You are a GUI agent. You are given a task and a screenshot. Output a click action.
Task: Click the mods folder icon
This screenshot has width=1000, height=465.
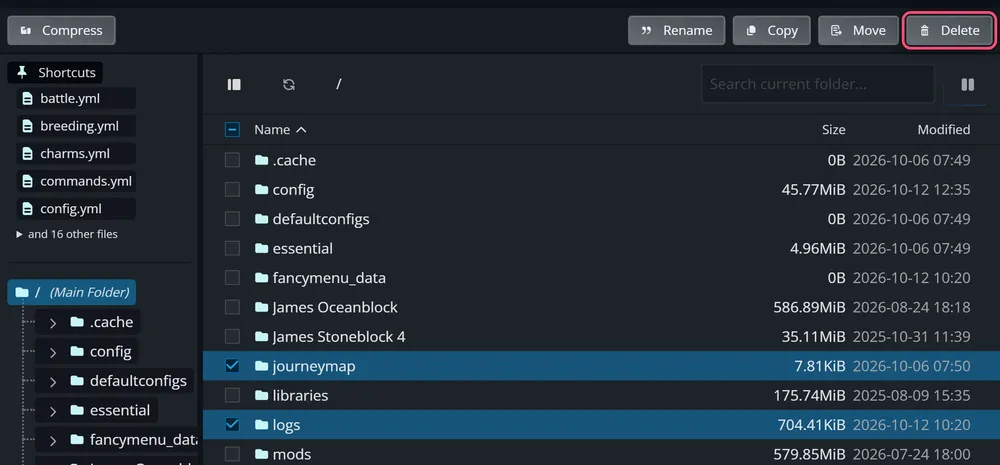click(x=261, y=454)
